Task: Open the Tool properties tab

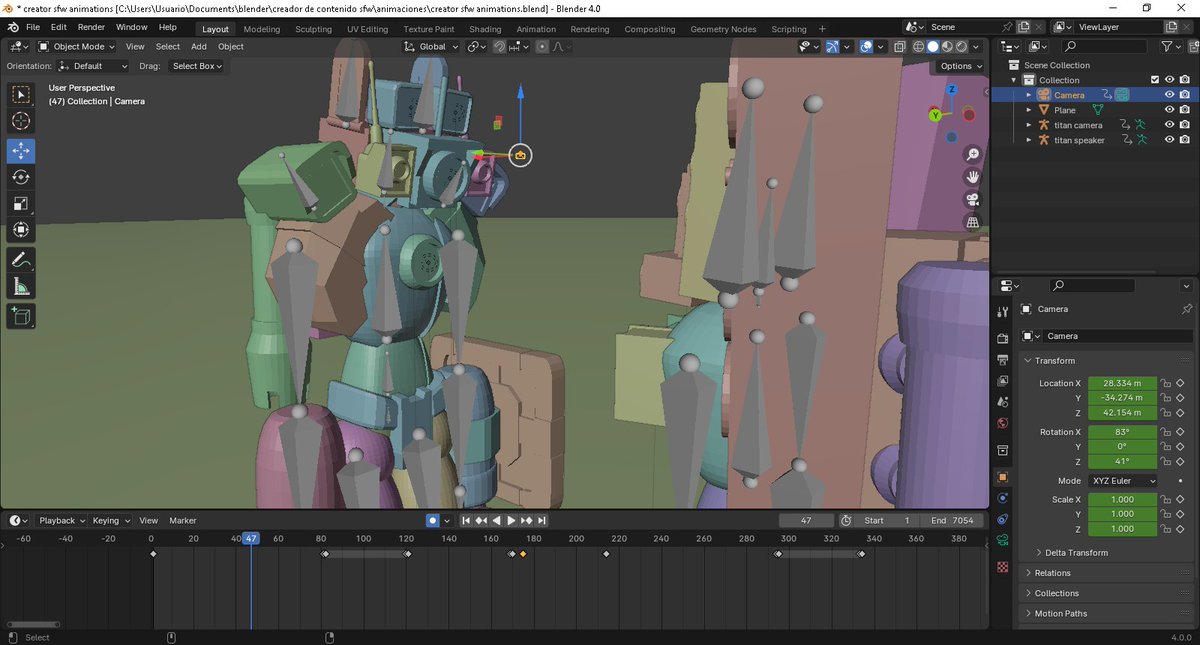Action: (x=1003, y=313)
